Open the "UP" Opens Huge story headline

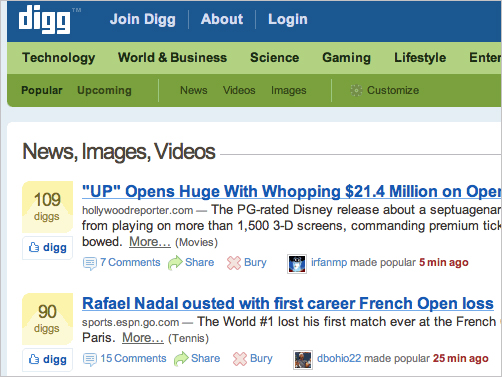pos(292,192)
